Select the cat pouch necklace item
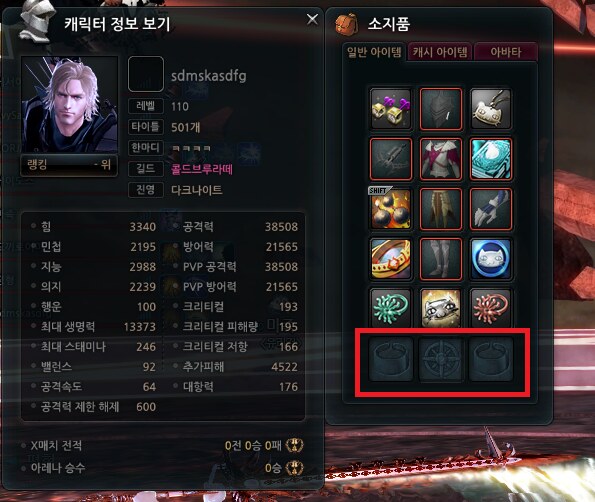Screen dimensions: 595x502 pyautogui.click(x=491, y=109)
